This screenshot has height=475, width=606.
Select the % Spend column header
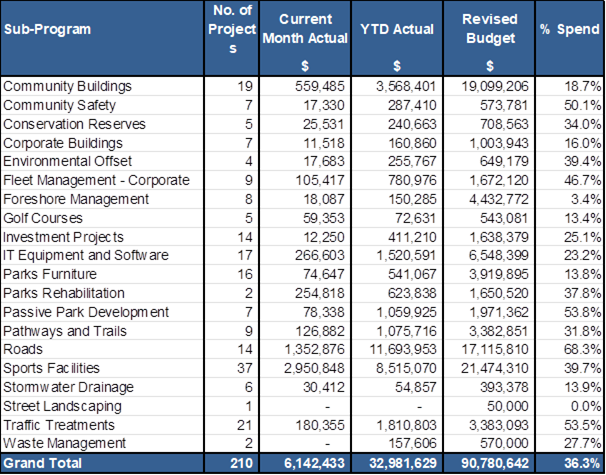point(571,29)
